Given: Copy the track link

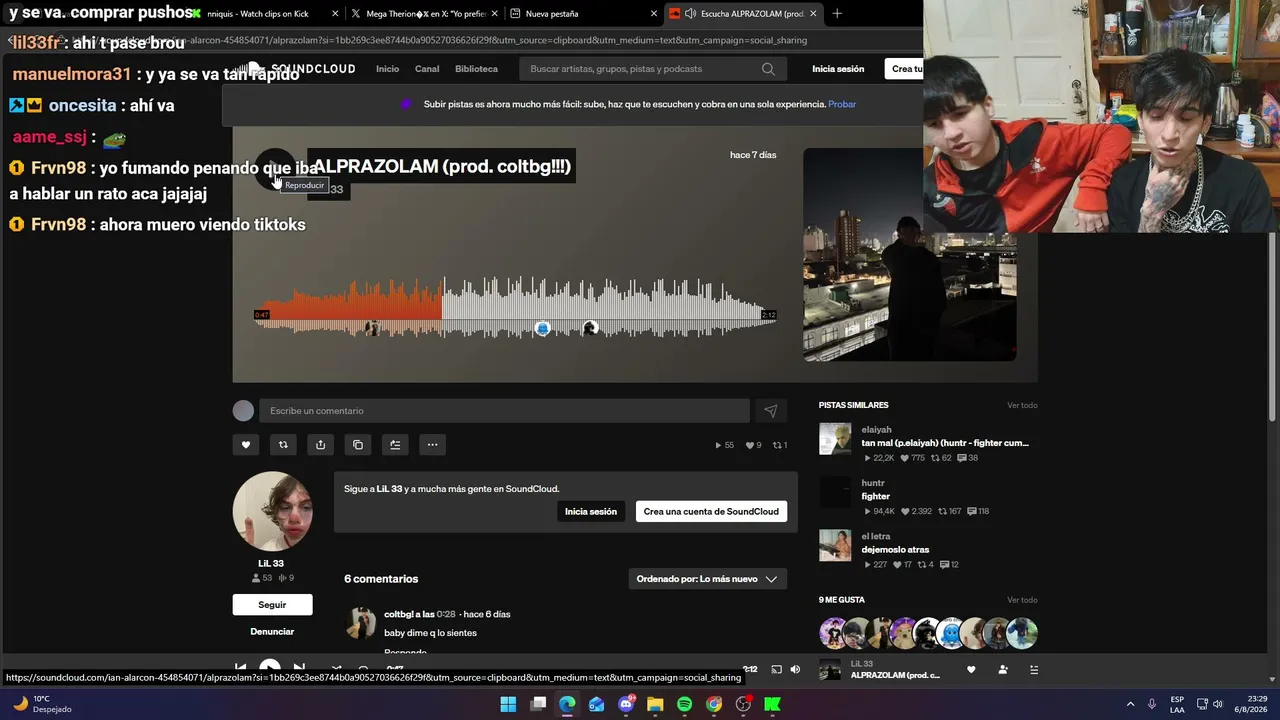Looking at the screenshot, I should (358, 445).
